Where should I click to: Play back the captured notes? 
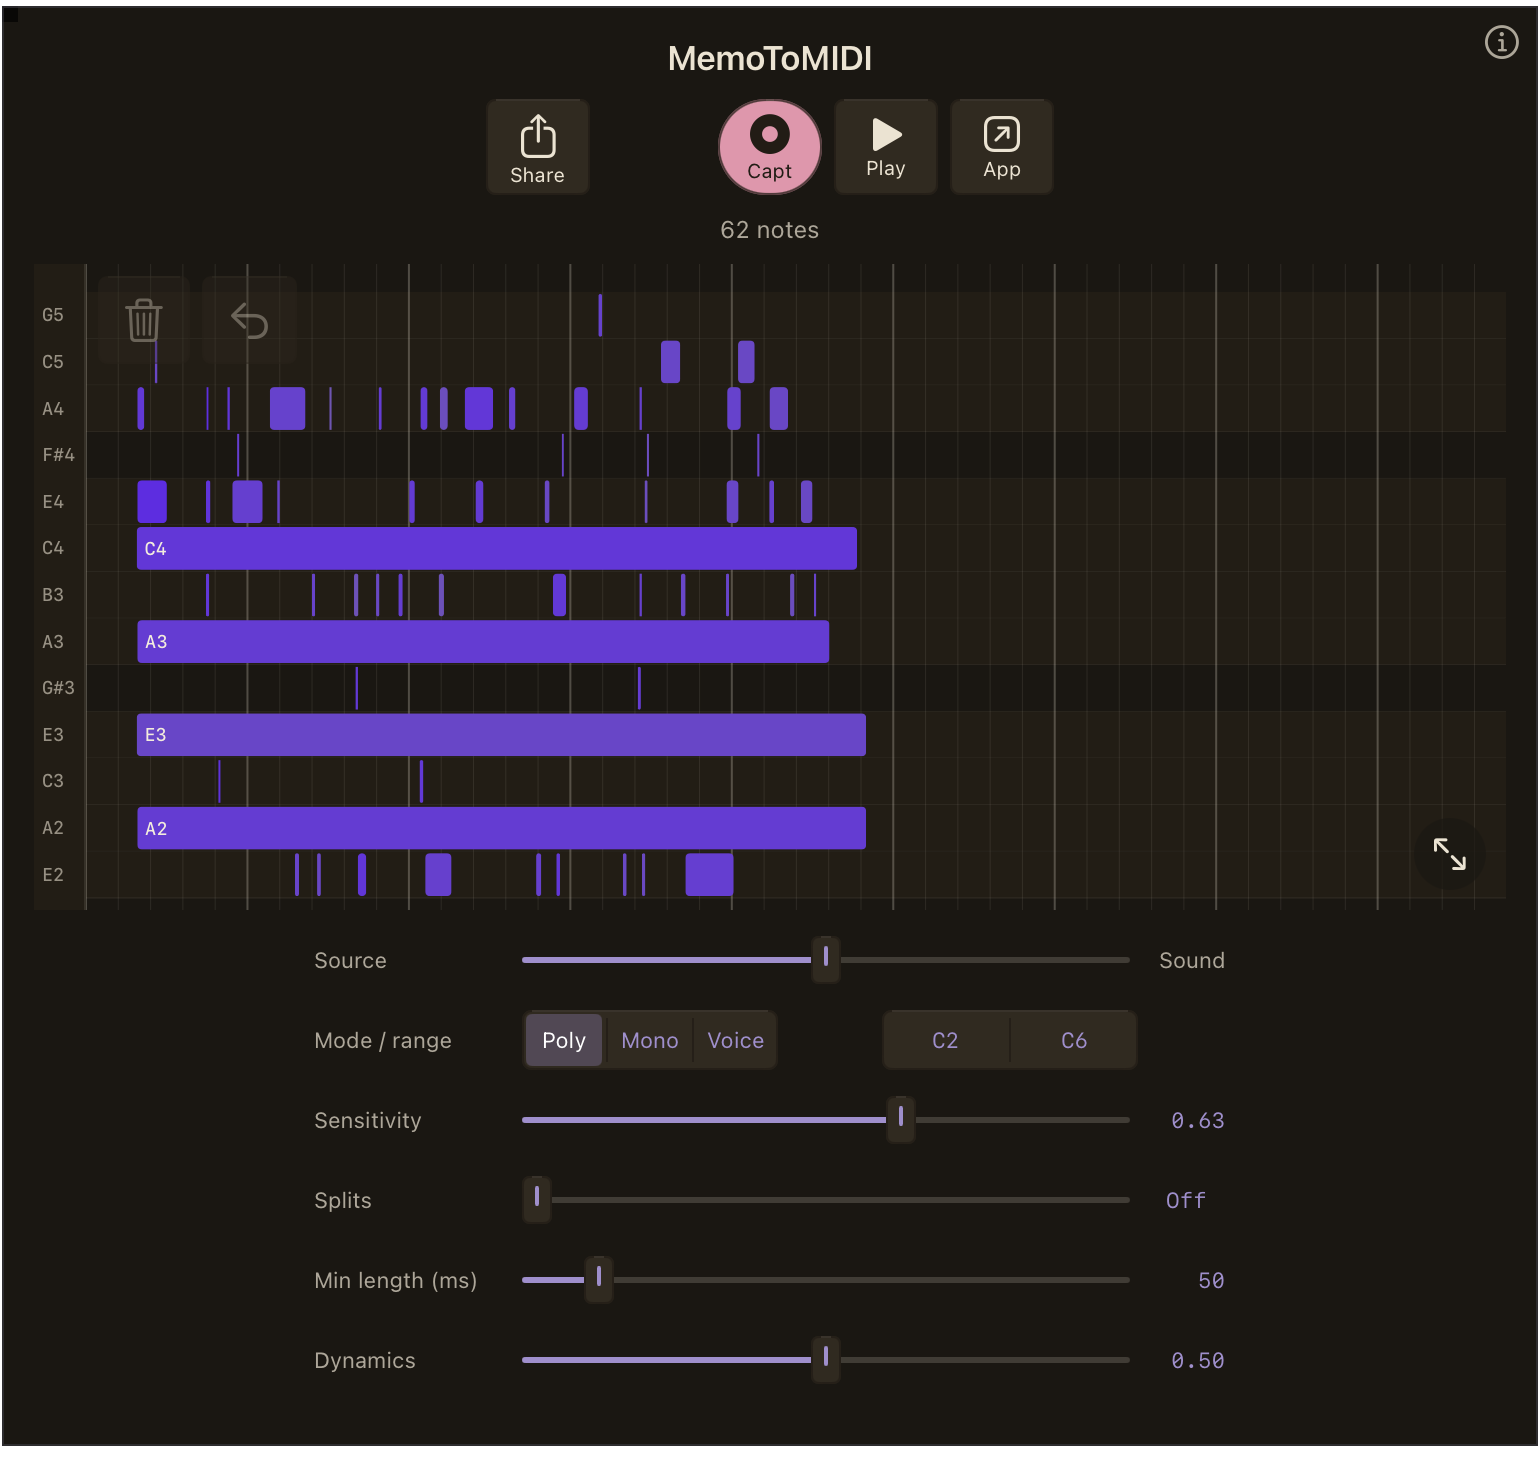click(886, 147)
